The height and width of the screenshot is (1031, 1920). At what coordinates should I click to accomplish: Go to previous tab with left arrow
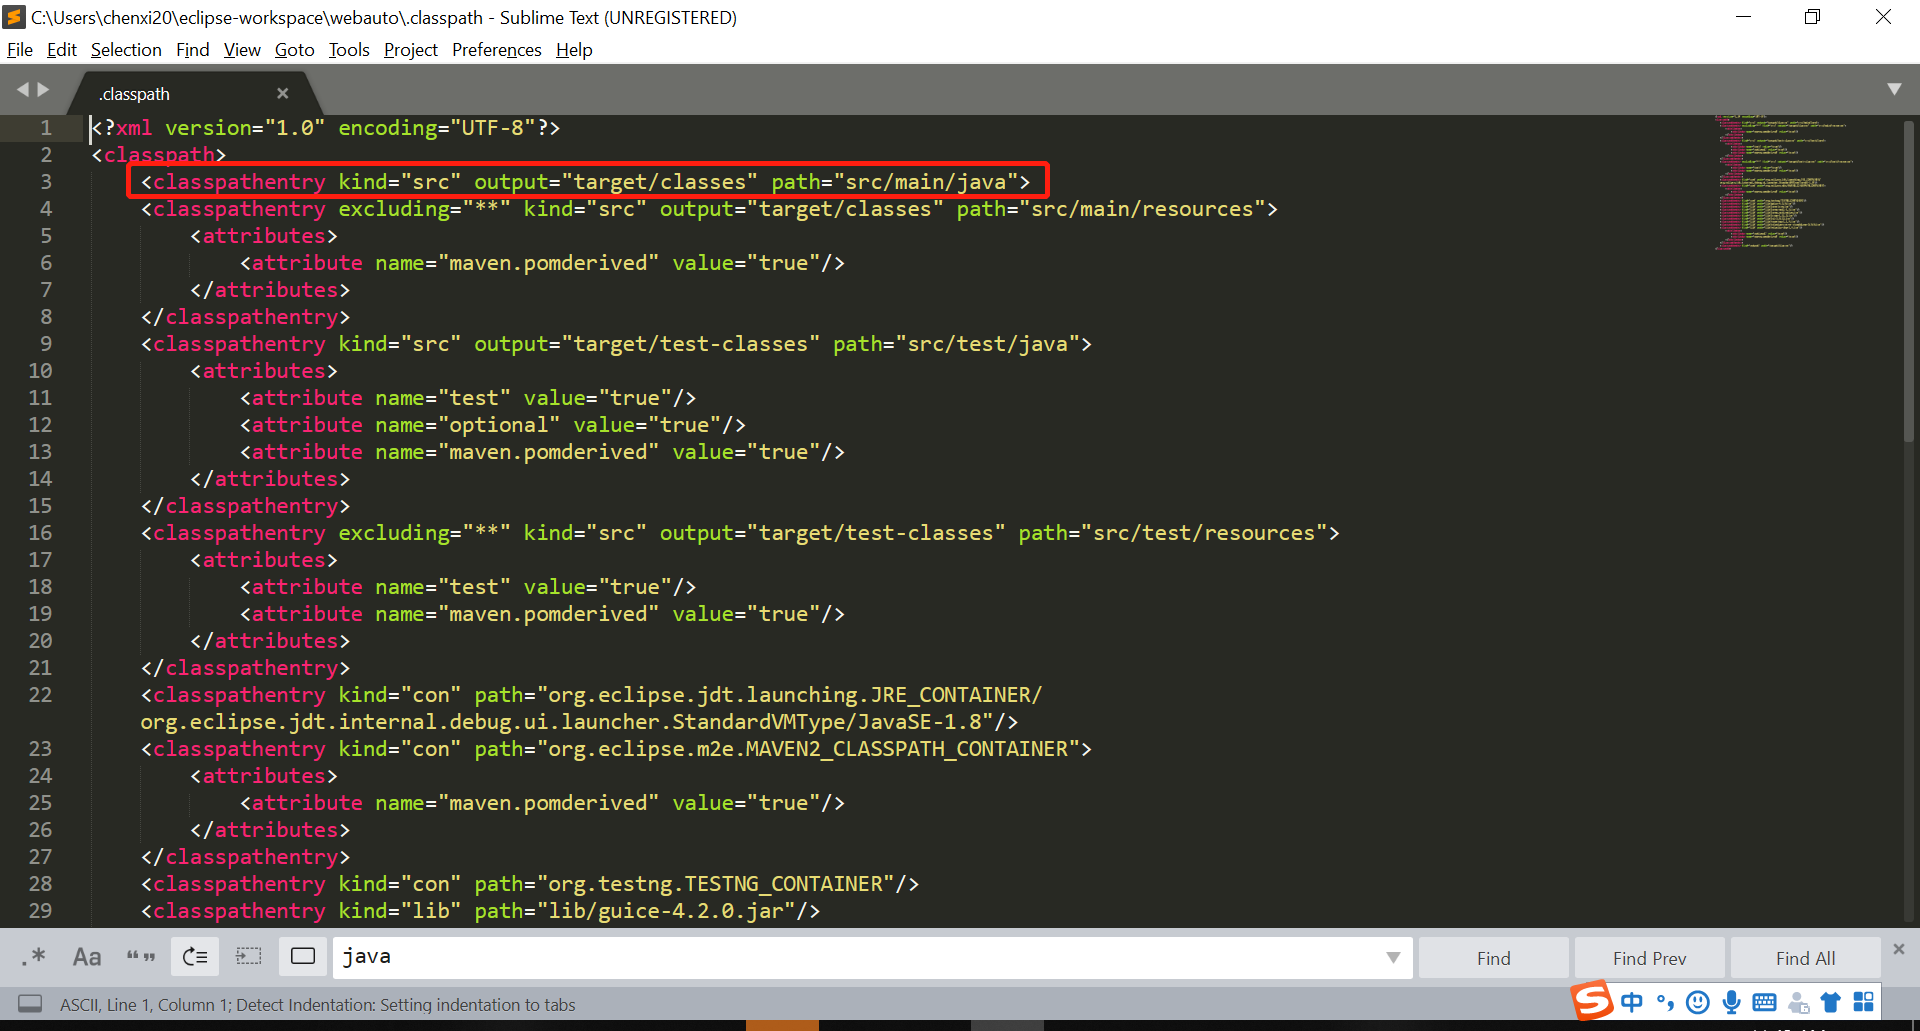pos(23,90)
